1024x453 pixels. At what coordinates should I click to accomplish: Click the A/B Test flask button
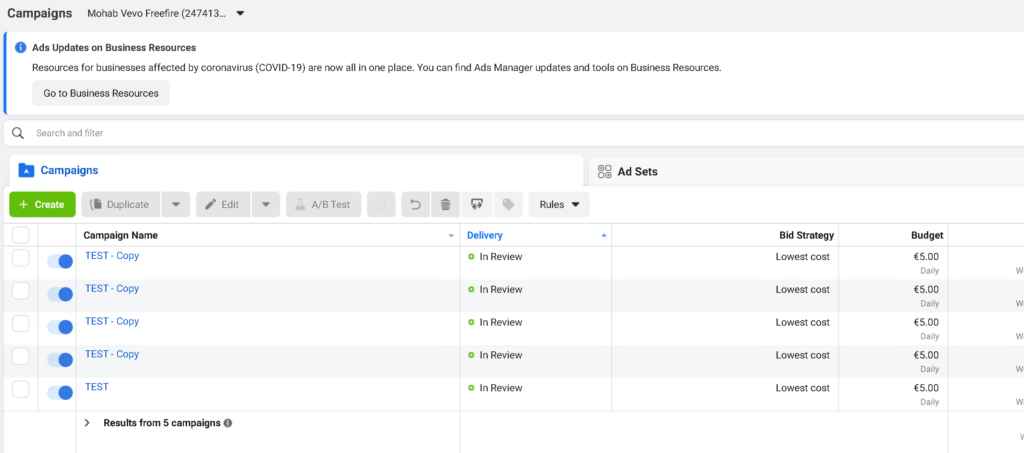[323, 204]
